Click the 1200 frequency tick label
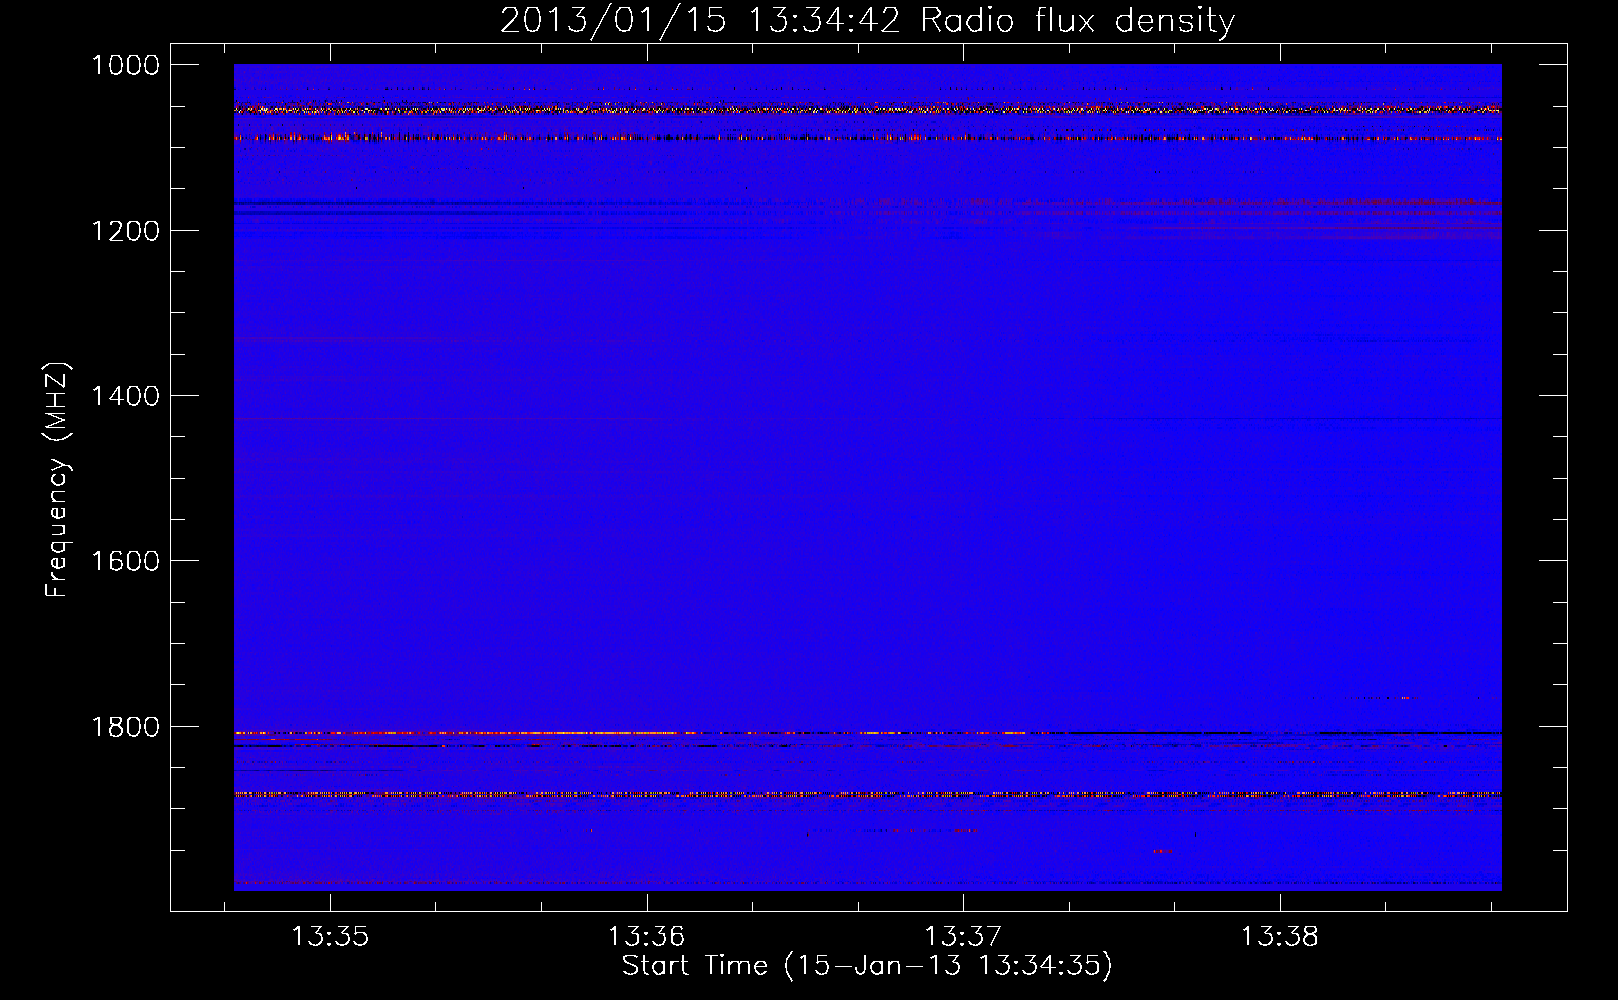This screenshot has width=1618, height=1000. (x=125, y=231)
